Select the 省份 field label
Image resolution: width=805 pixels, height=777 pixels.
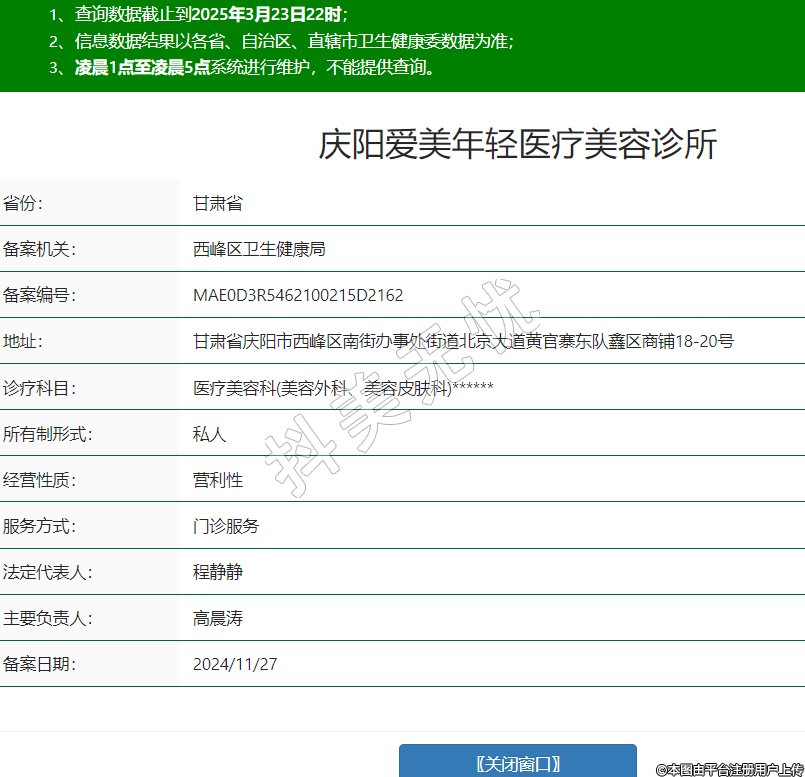[x=24, y=204]
